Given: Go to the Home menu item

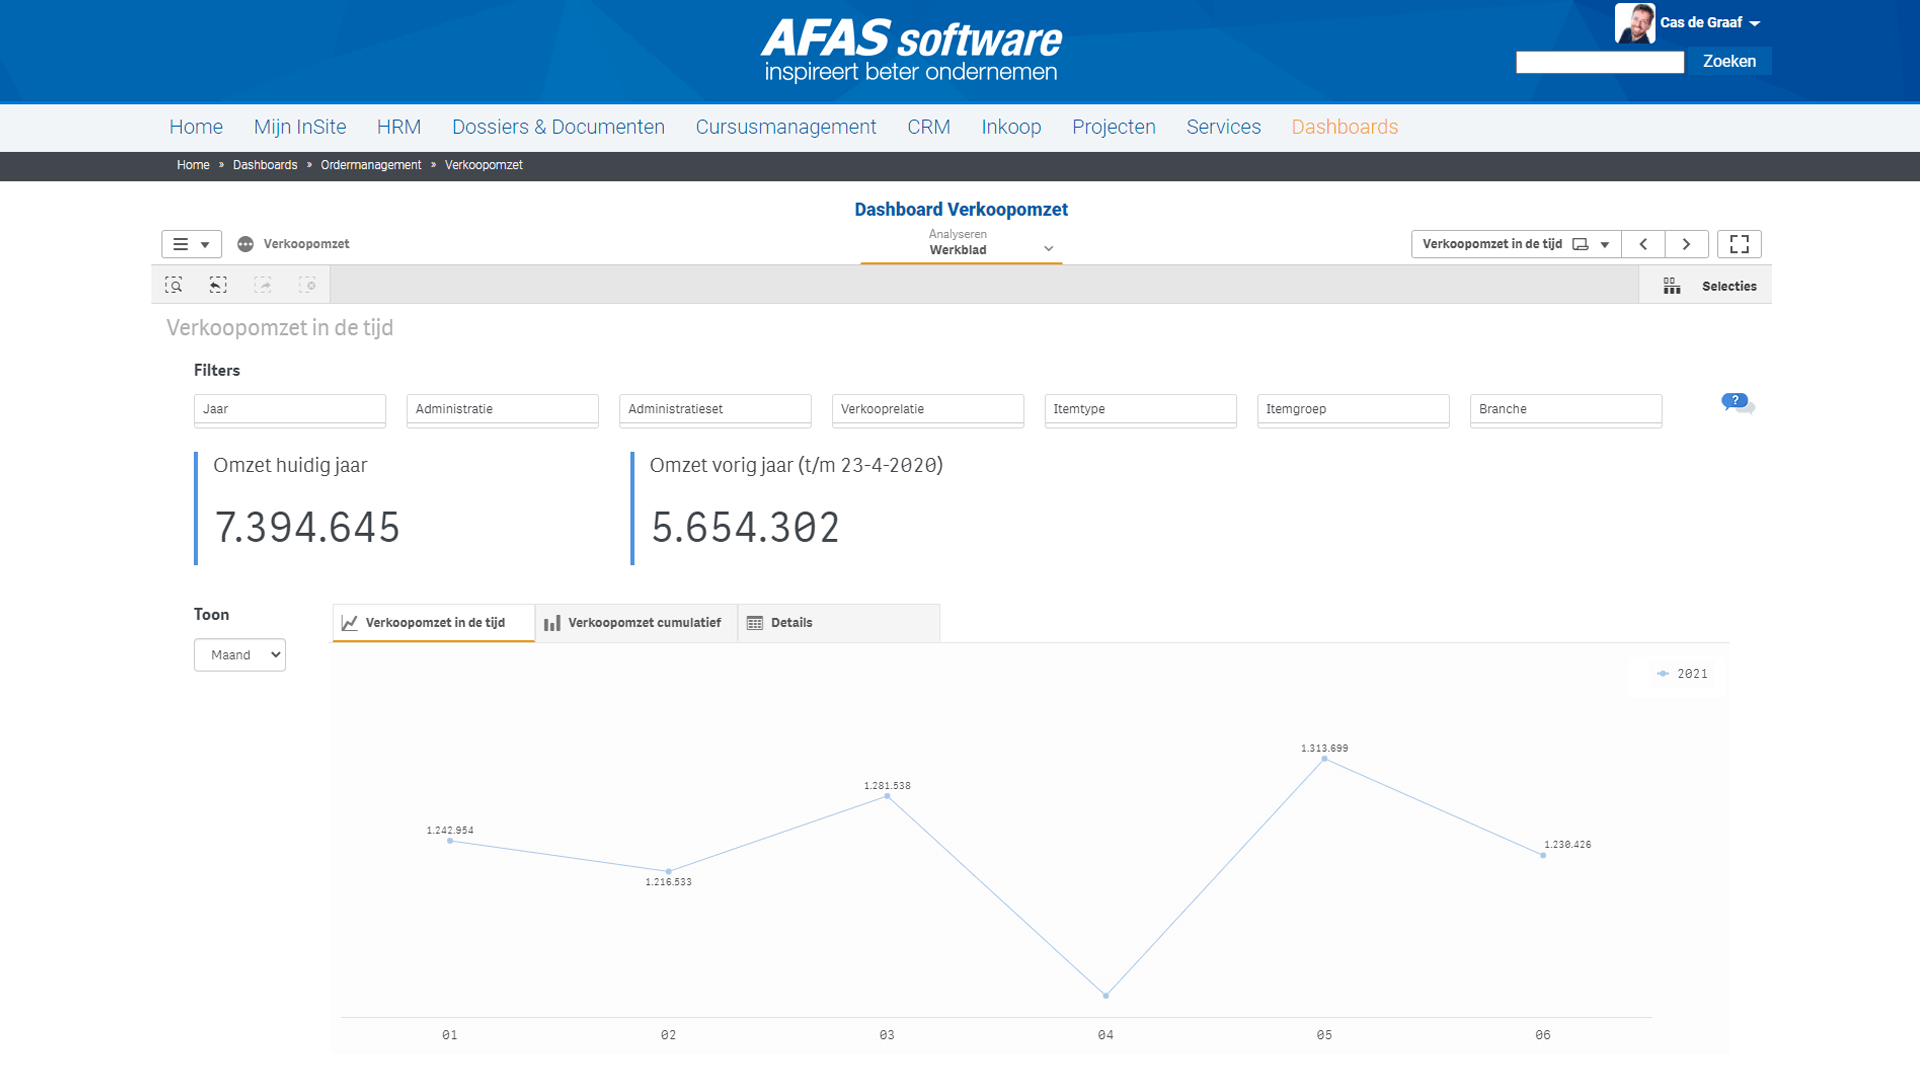Looking at the screenshot, I should click(x=196, y=127).
